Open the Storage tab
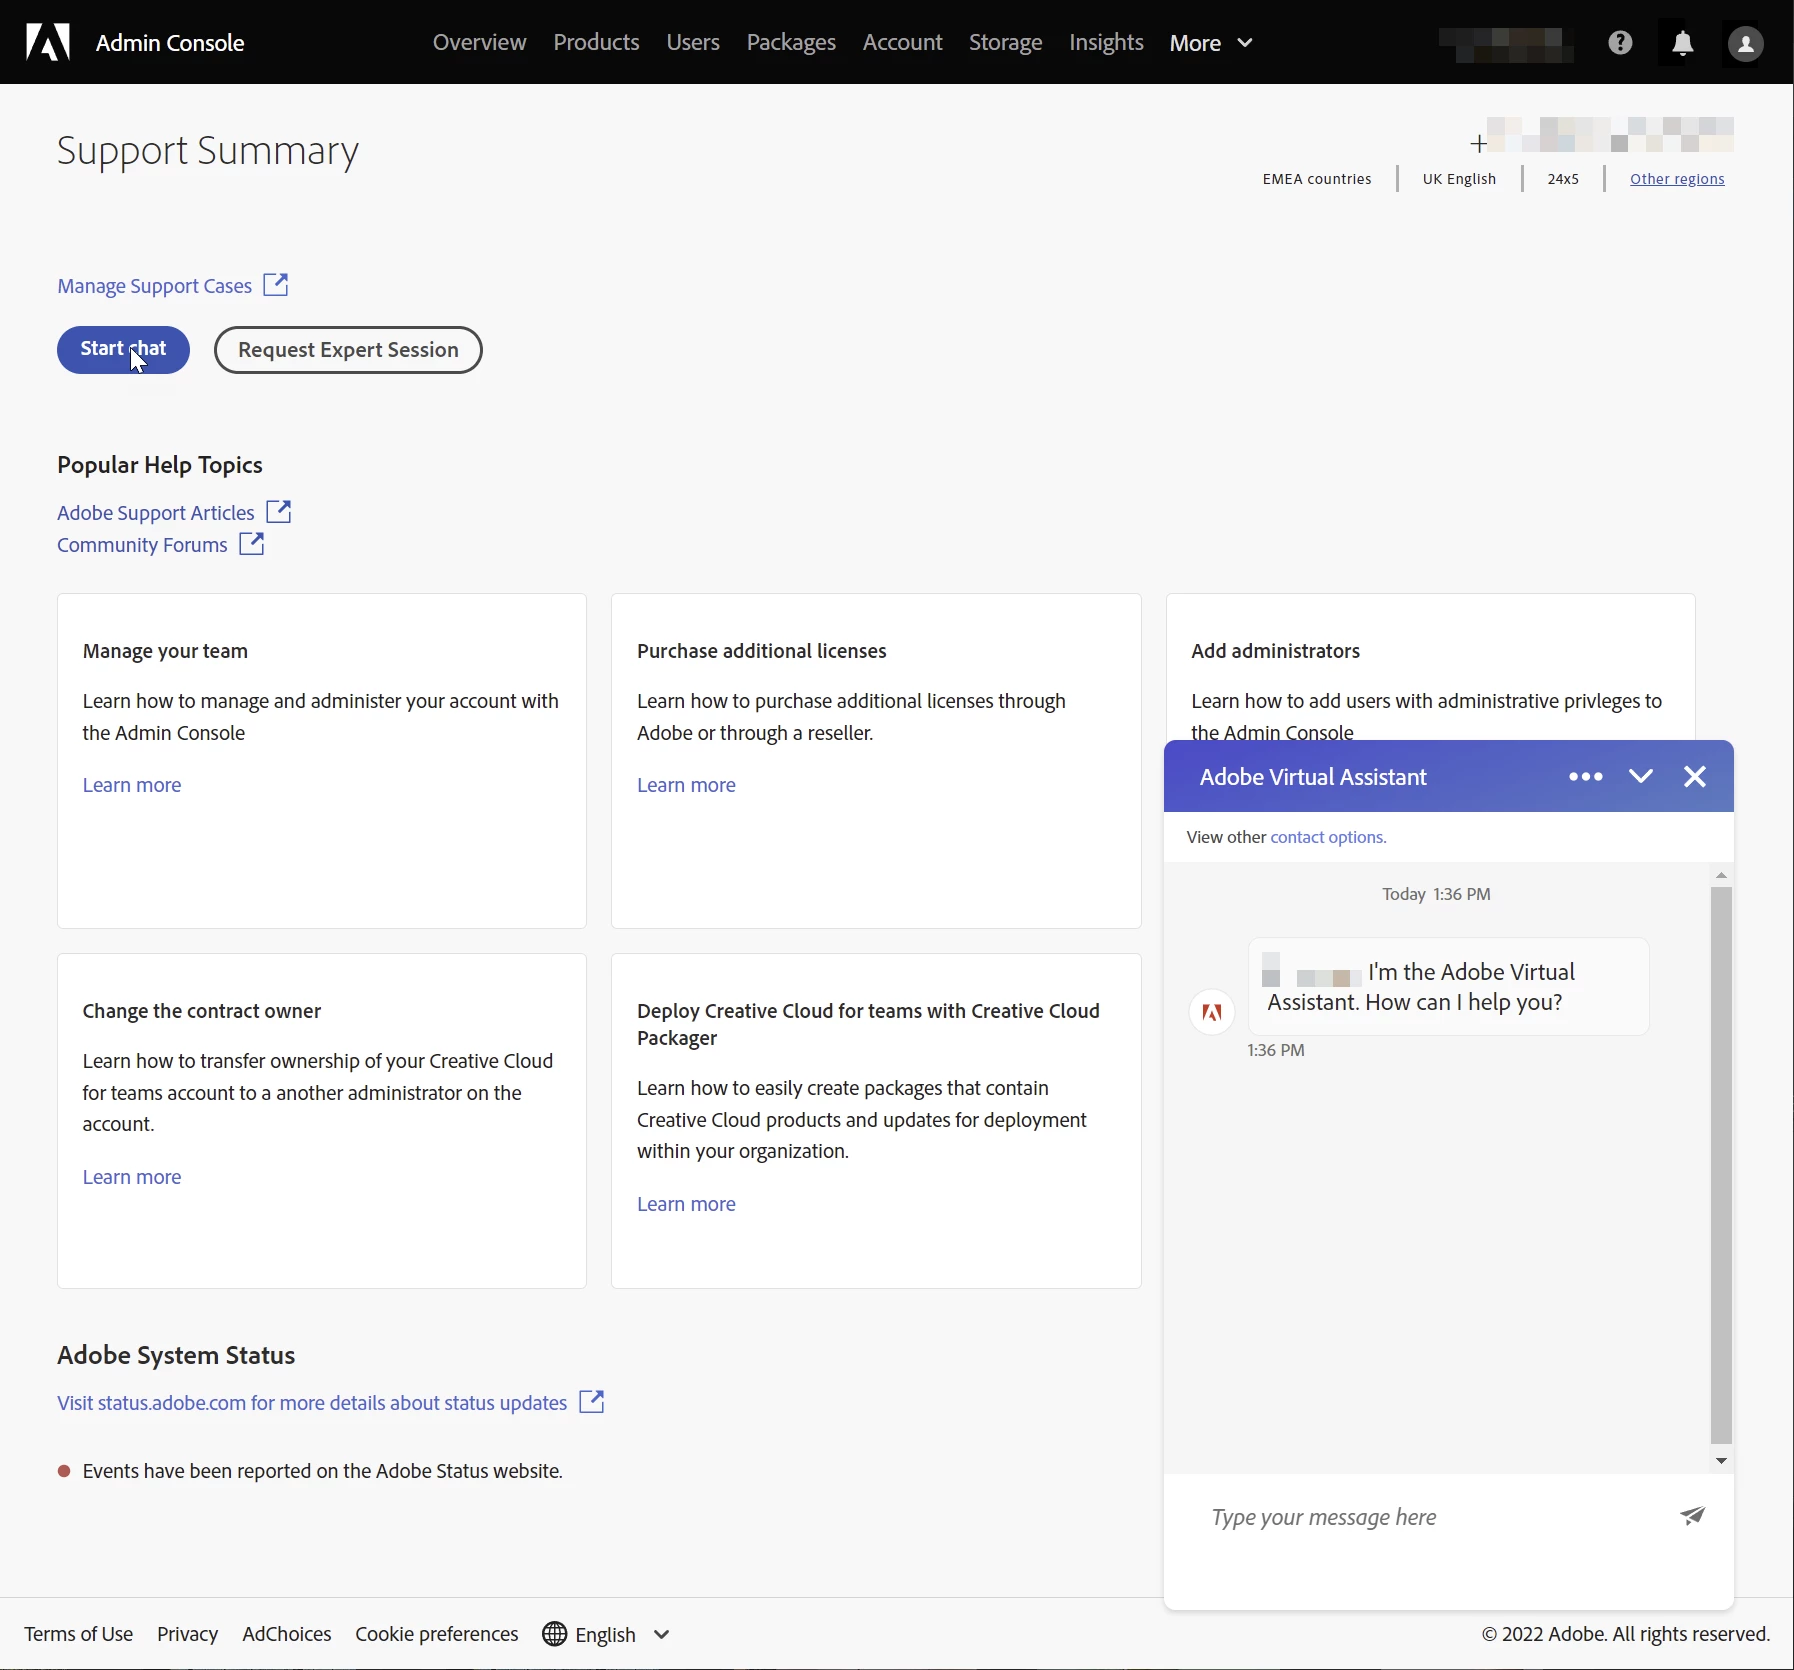1794x1670 pixels. click(x=1005, y=42)
